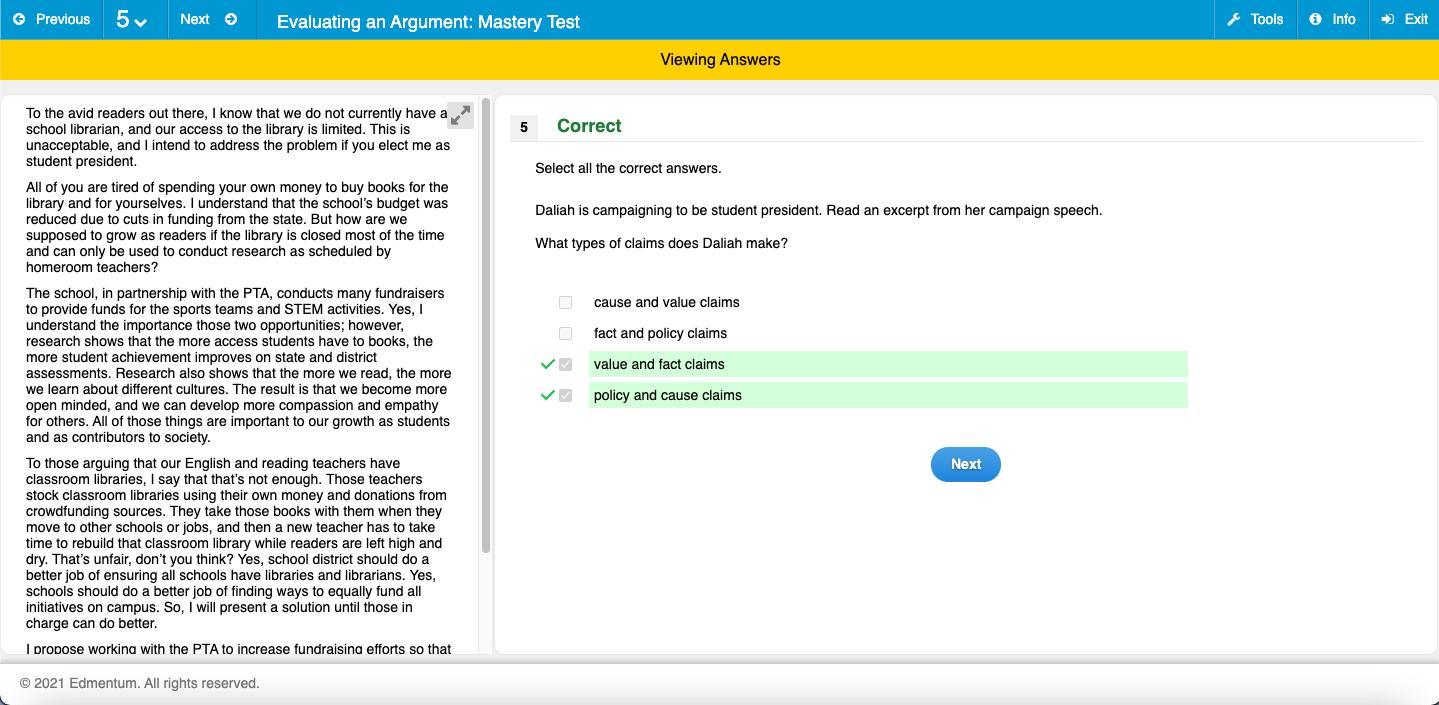Image resolution: width=1439 pixels, height=705 pixels.
Task: Click the Info circle icon
Action: (x=1315, y=20)
